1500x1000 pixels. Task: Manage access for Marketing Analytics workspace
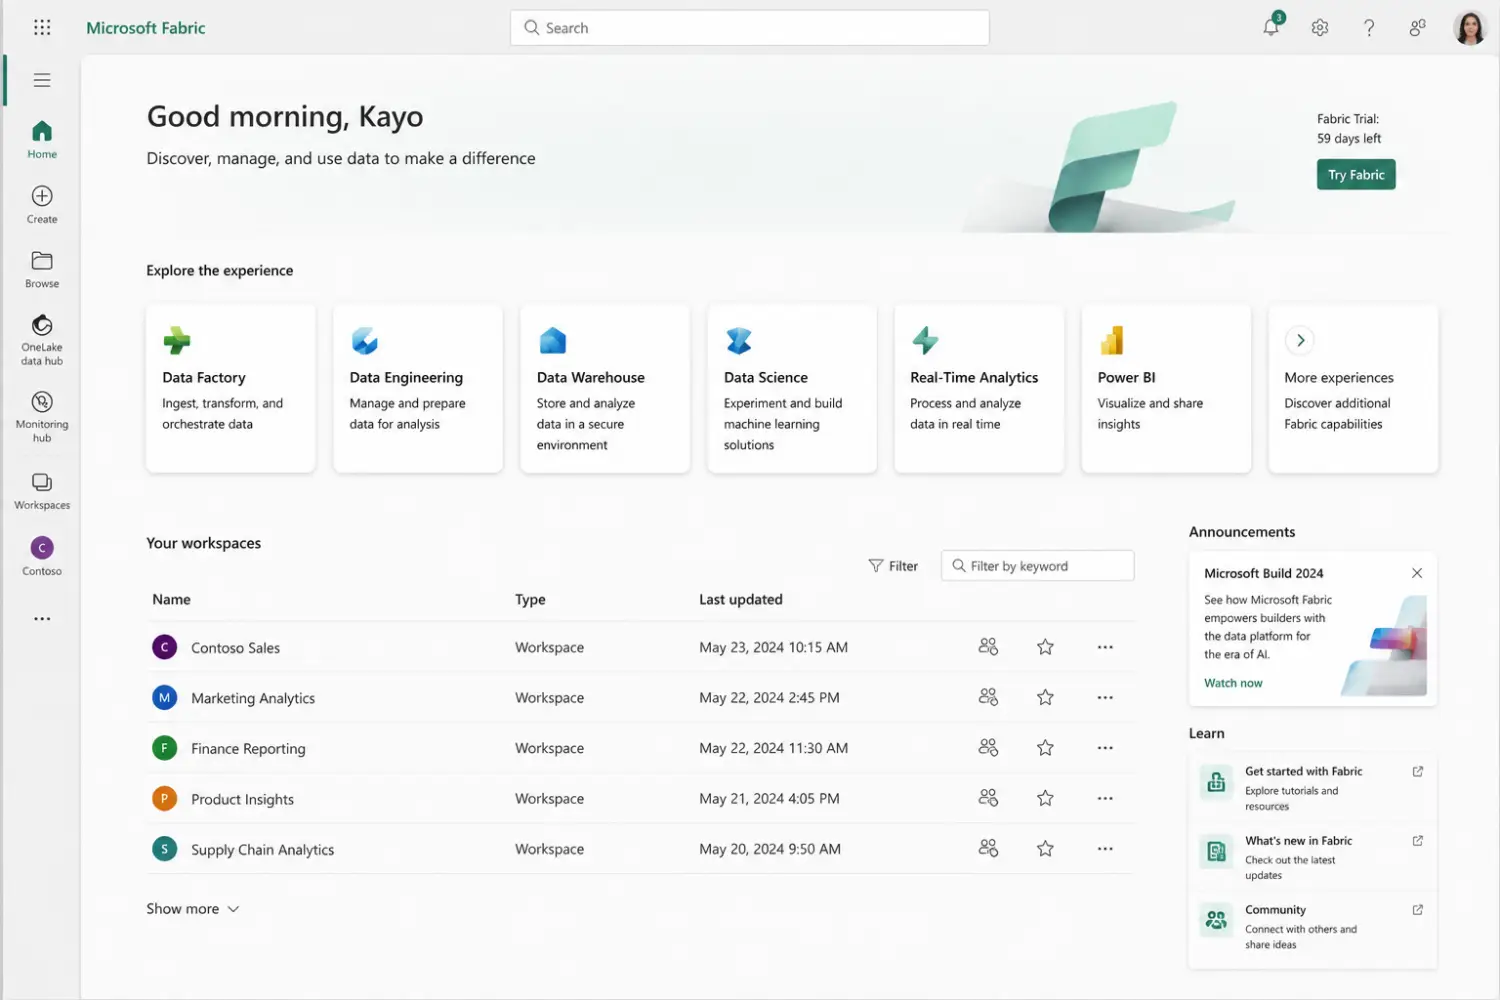988,697
